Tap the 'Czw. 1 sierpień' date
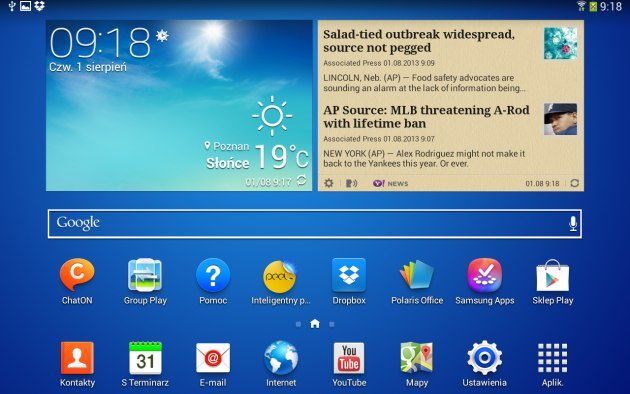 [x=88, y=67]
